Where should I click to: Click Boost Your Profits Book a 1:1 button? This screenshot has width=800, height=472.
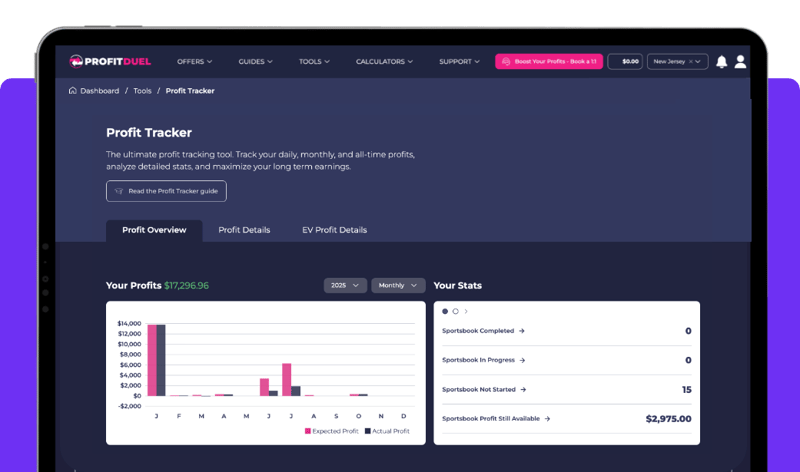point(549,61)
